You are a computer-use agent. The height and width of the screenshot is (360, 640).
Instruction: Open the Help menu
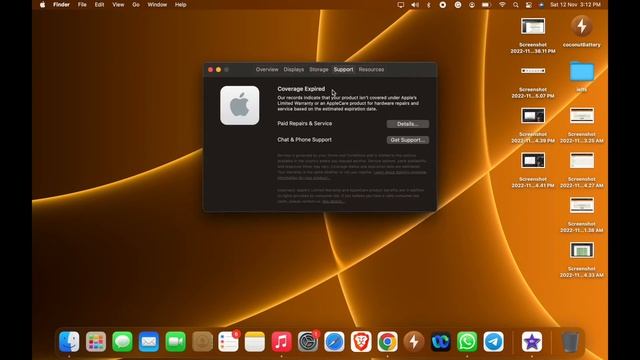click(180, 5)
